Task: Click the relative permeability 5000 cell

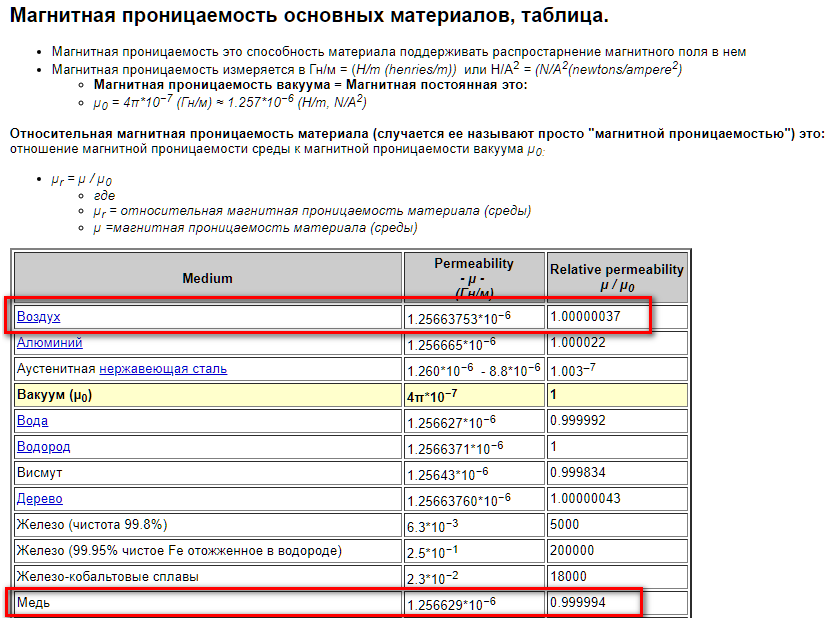Action: [617, 525]
